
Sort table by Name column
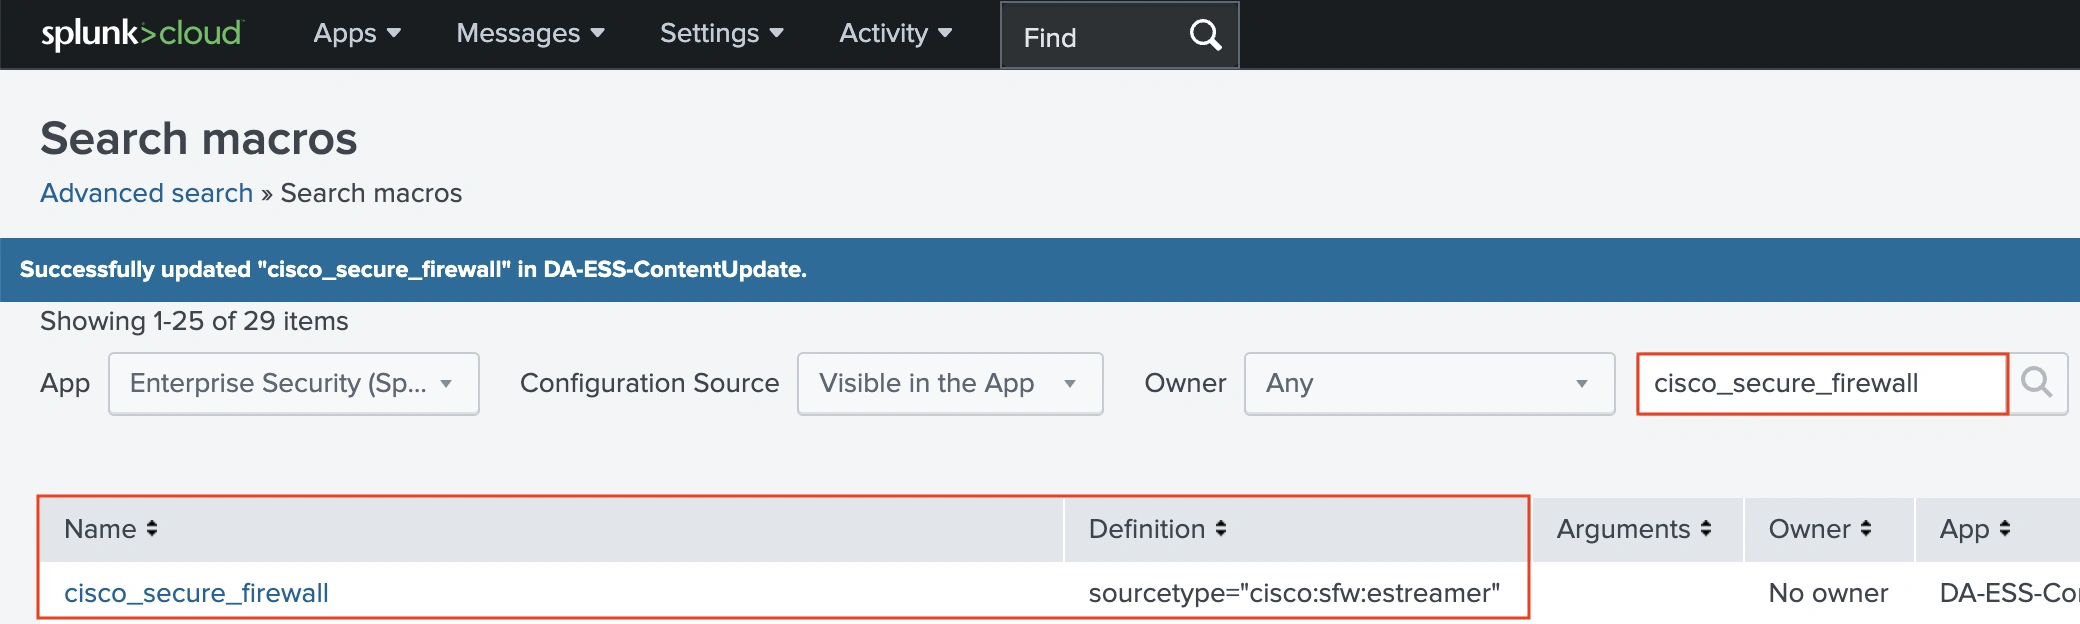[111, 529]
